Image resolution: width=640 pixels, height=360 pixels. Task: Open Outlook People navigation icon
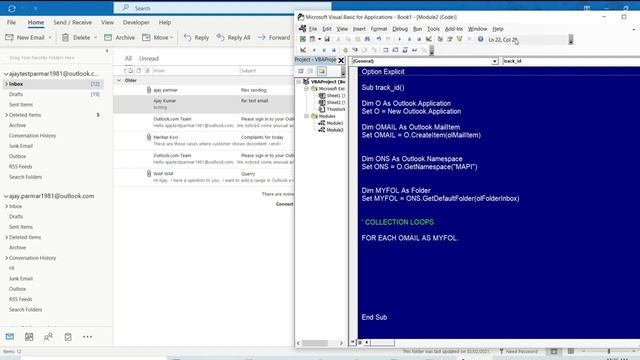click(x=48, y=337)
